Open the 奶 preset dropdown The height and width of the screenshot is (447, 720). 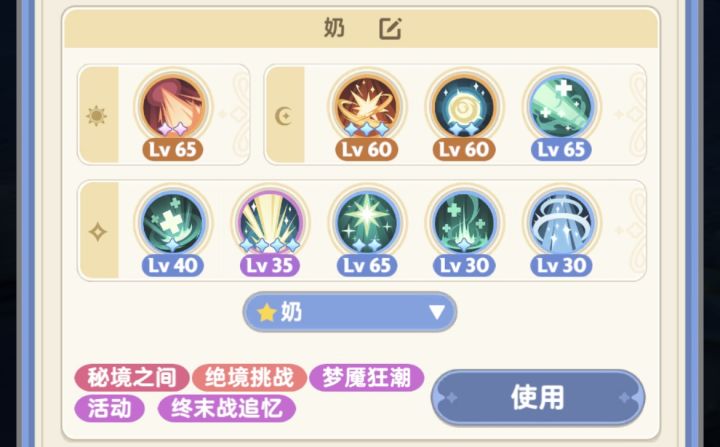tap(350, 312)
